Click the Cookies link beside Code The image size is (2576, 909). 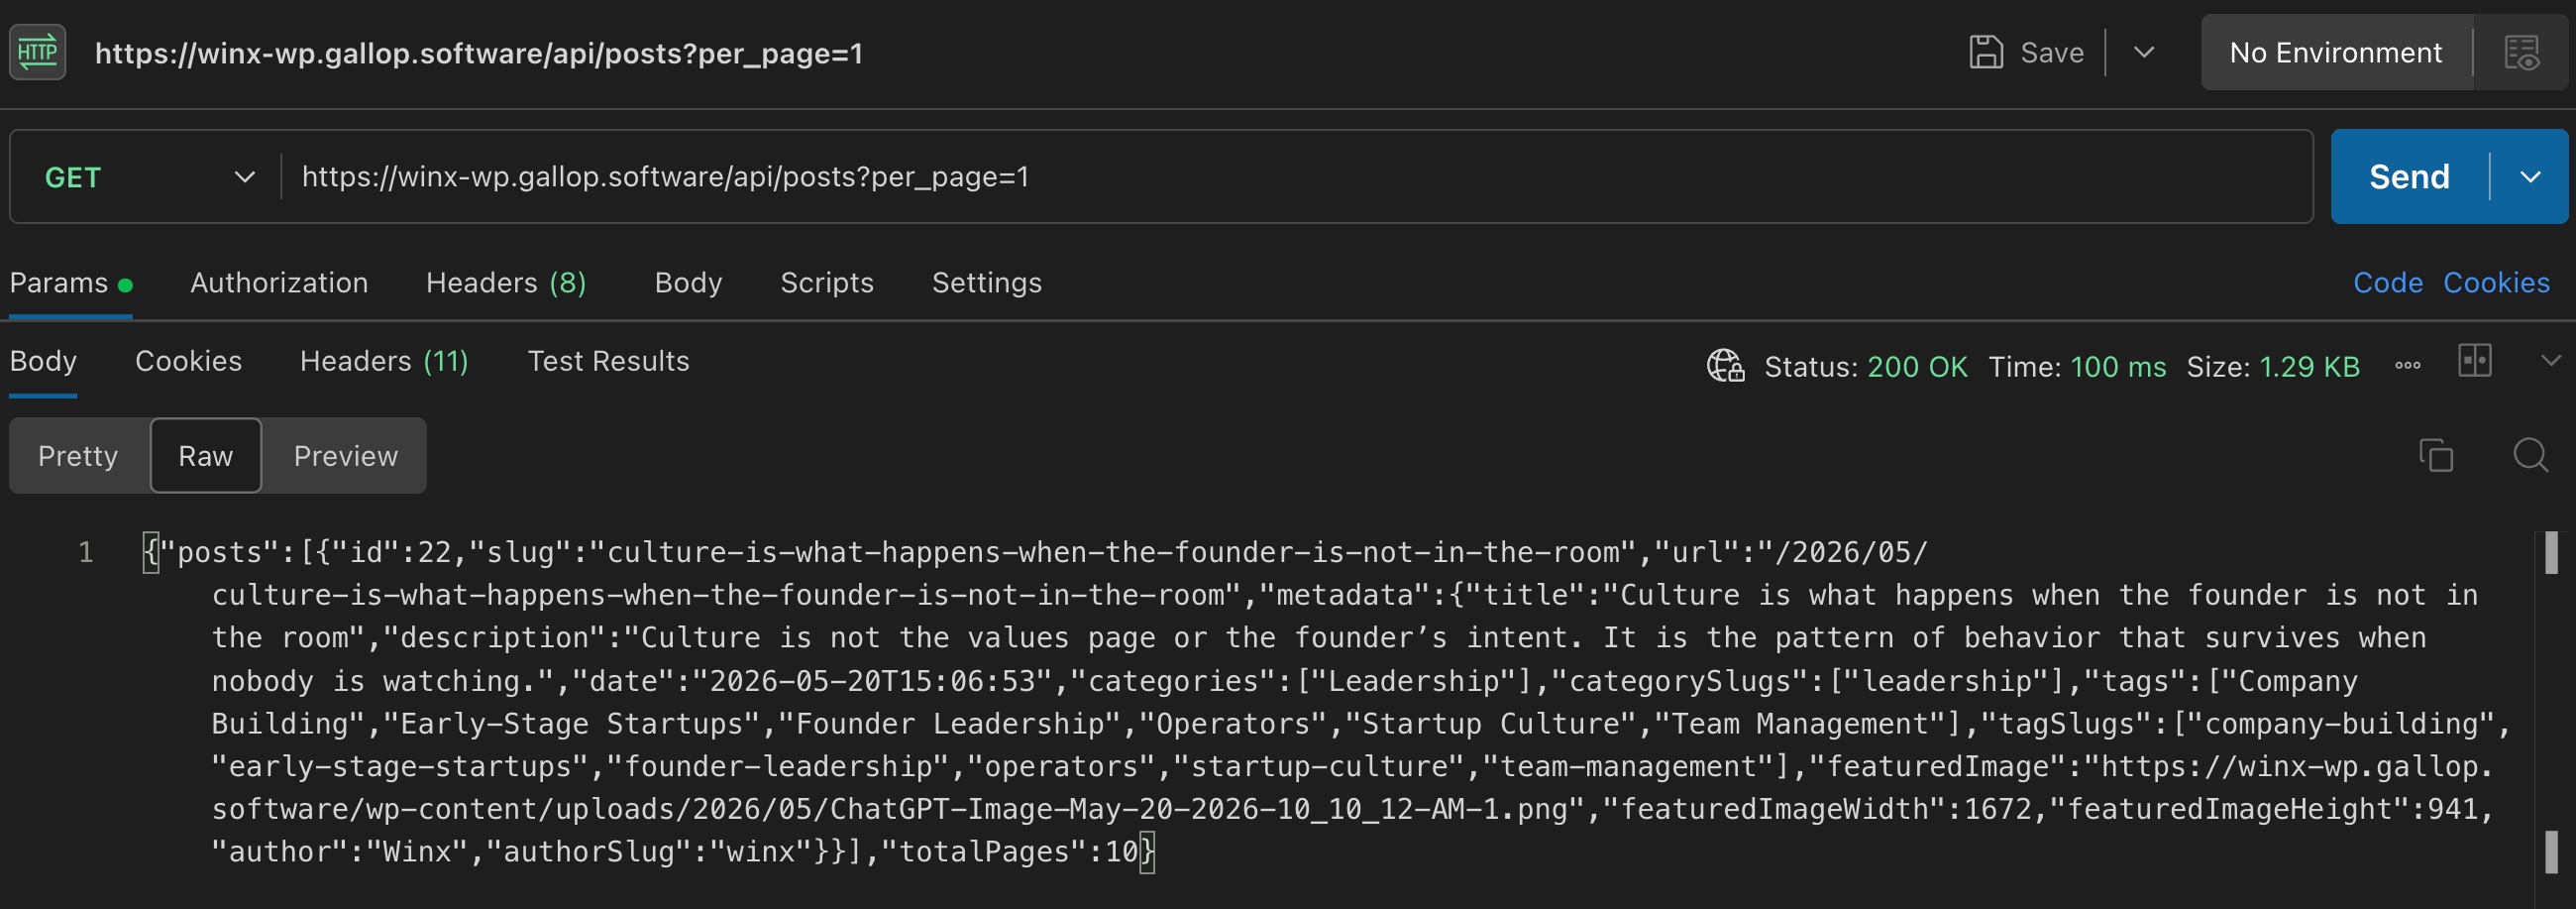click(2496, 283)
